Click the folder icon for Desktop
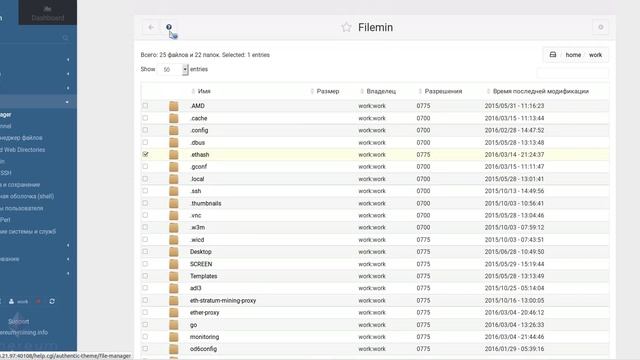 coord(173,252)
